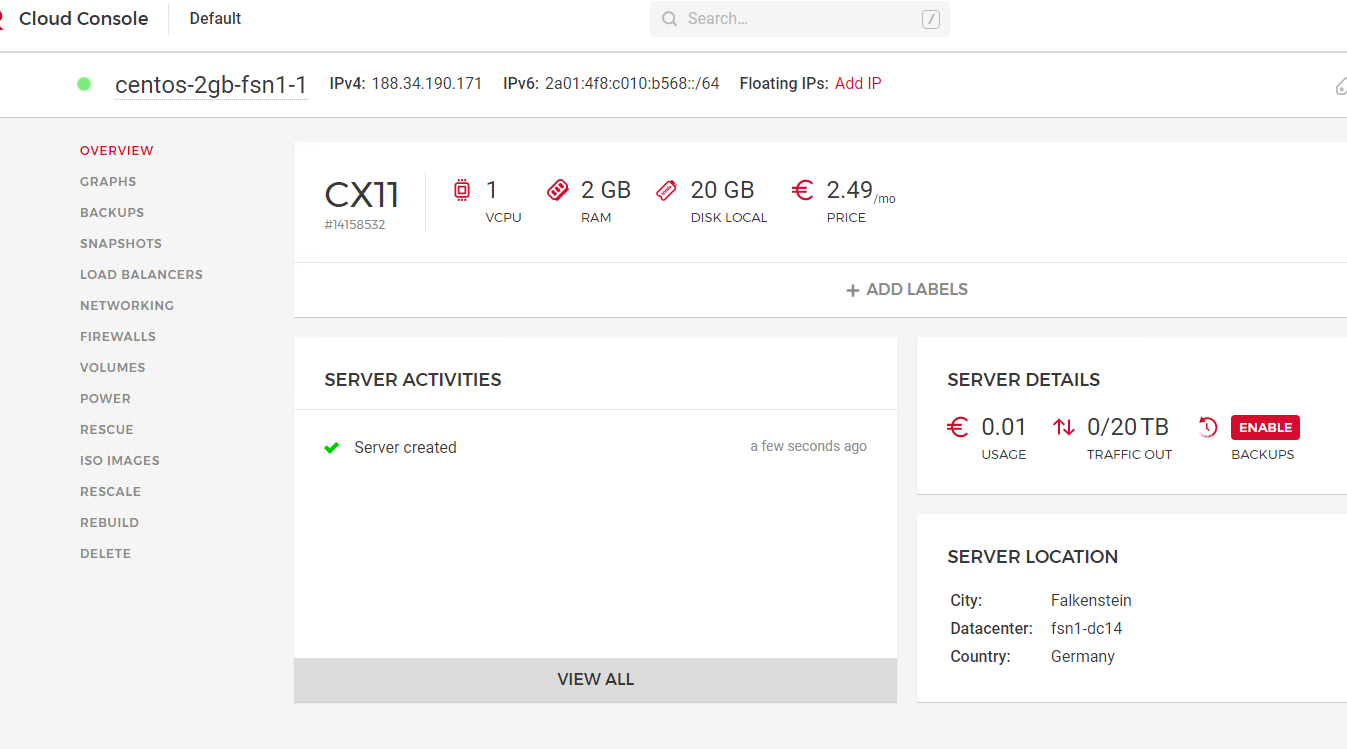
Task: Click the Cloud Console title
Action: [84, 19]
